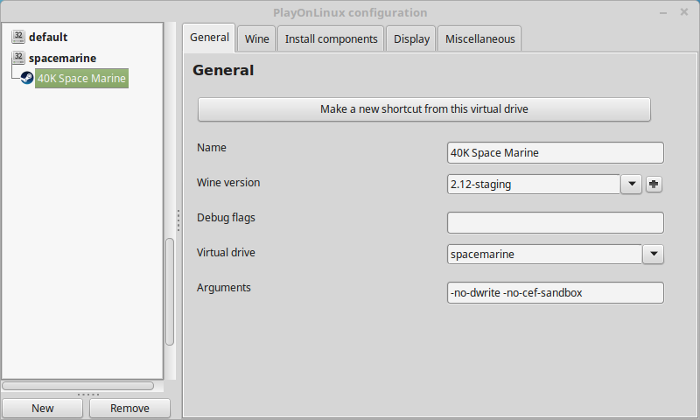Click the Steam icon beside 40K Space Marine

tap(27, 78)
